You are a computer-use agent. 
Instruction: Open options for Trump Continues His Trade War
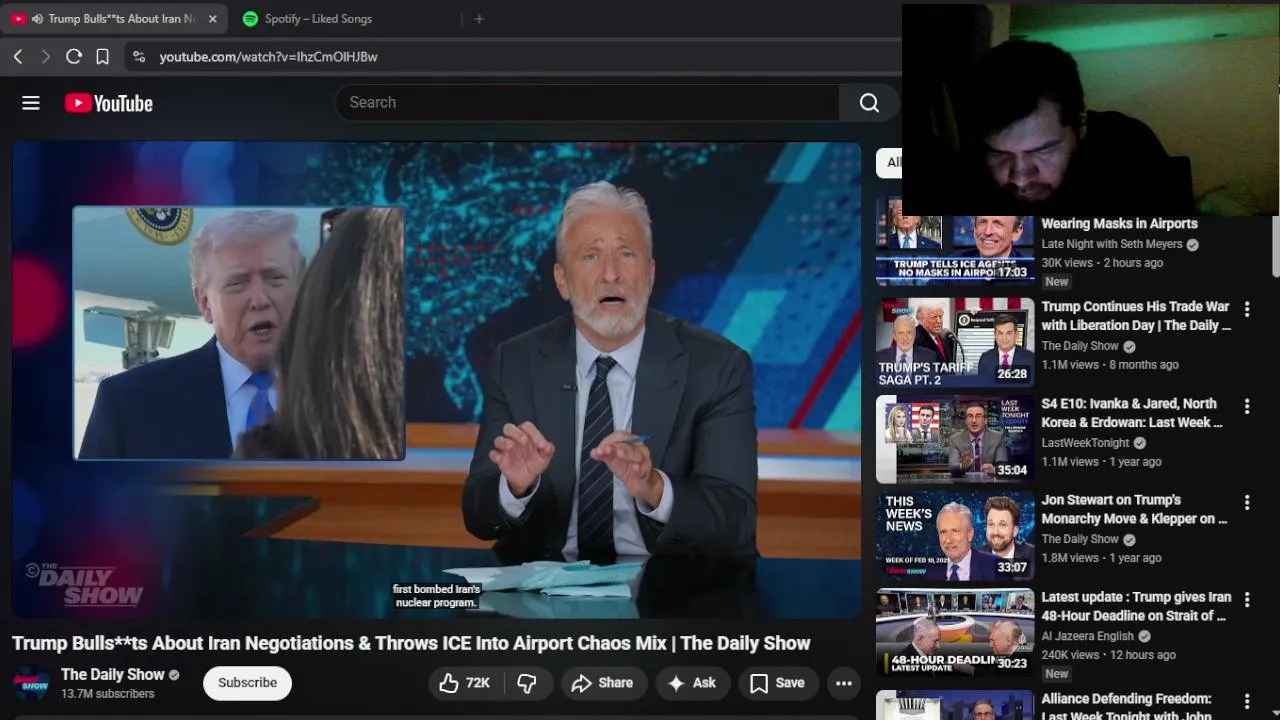click(1246, 309)
